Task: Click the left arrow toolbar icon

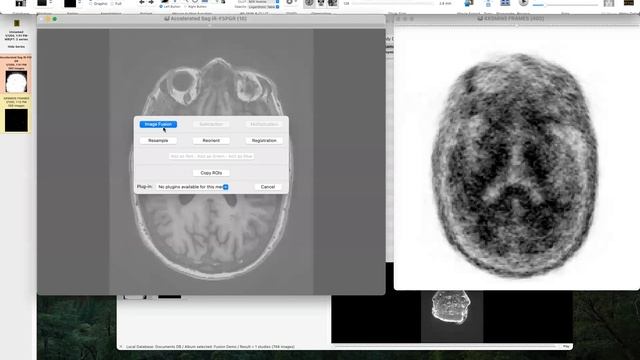Action: (x=141, y=2)
